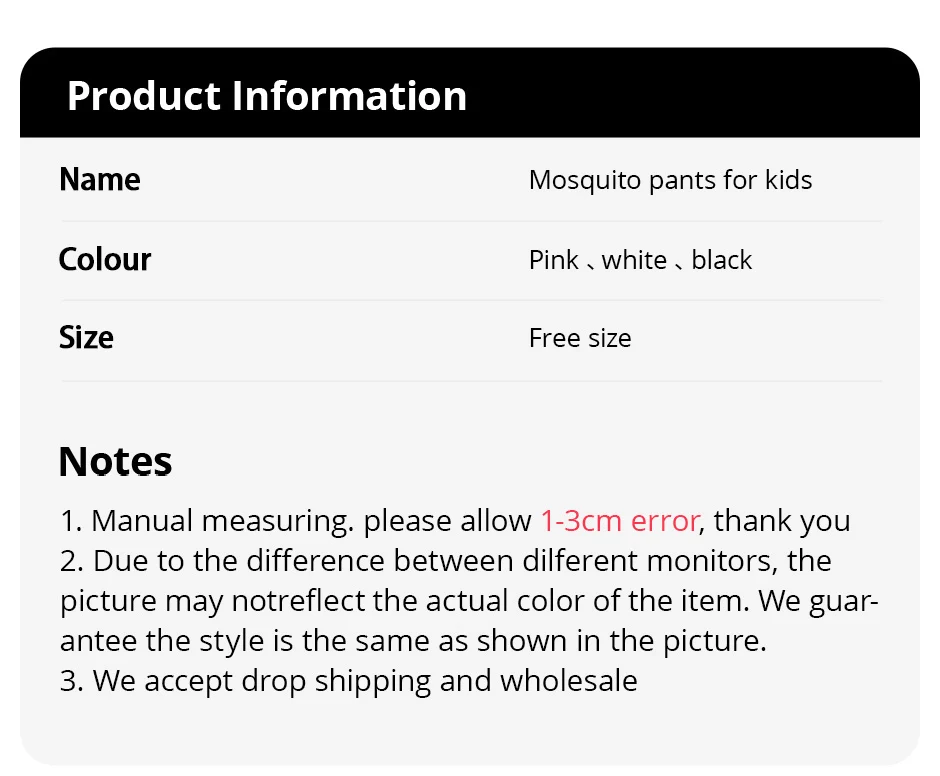Click the Name row label

100,180
